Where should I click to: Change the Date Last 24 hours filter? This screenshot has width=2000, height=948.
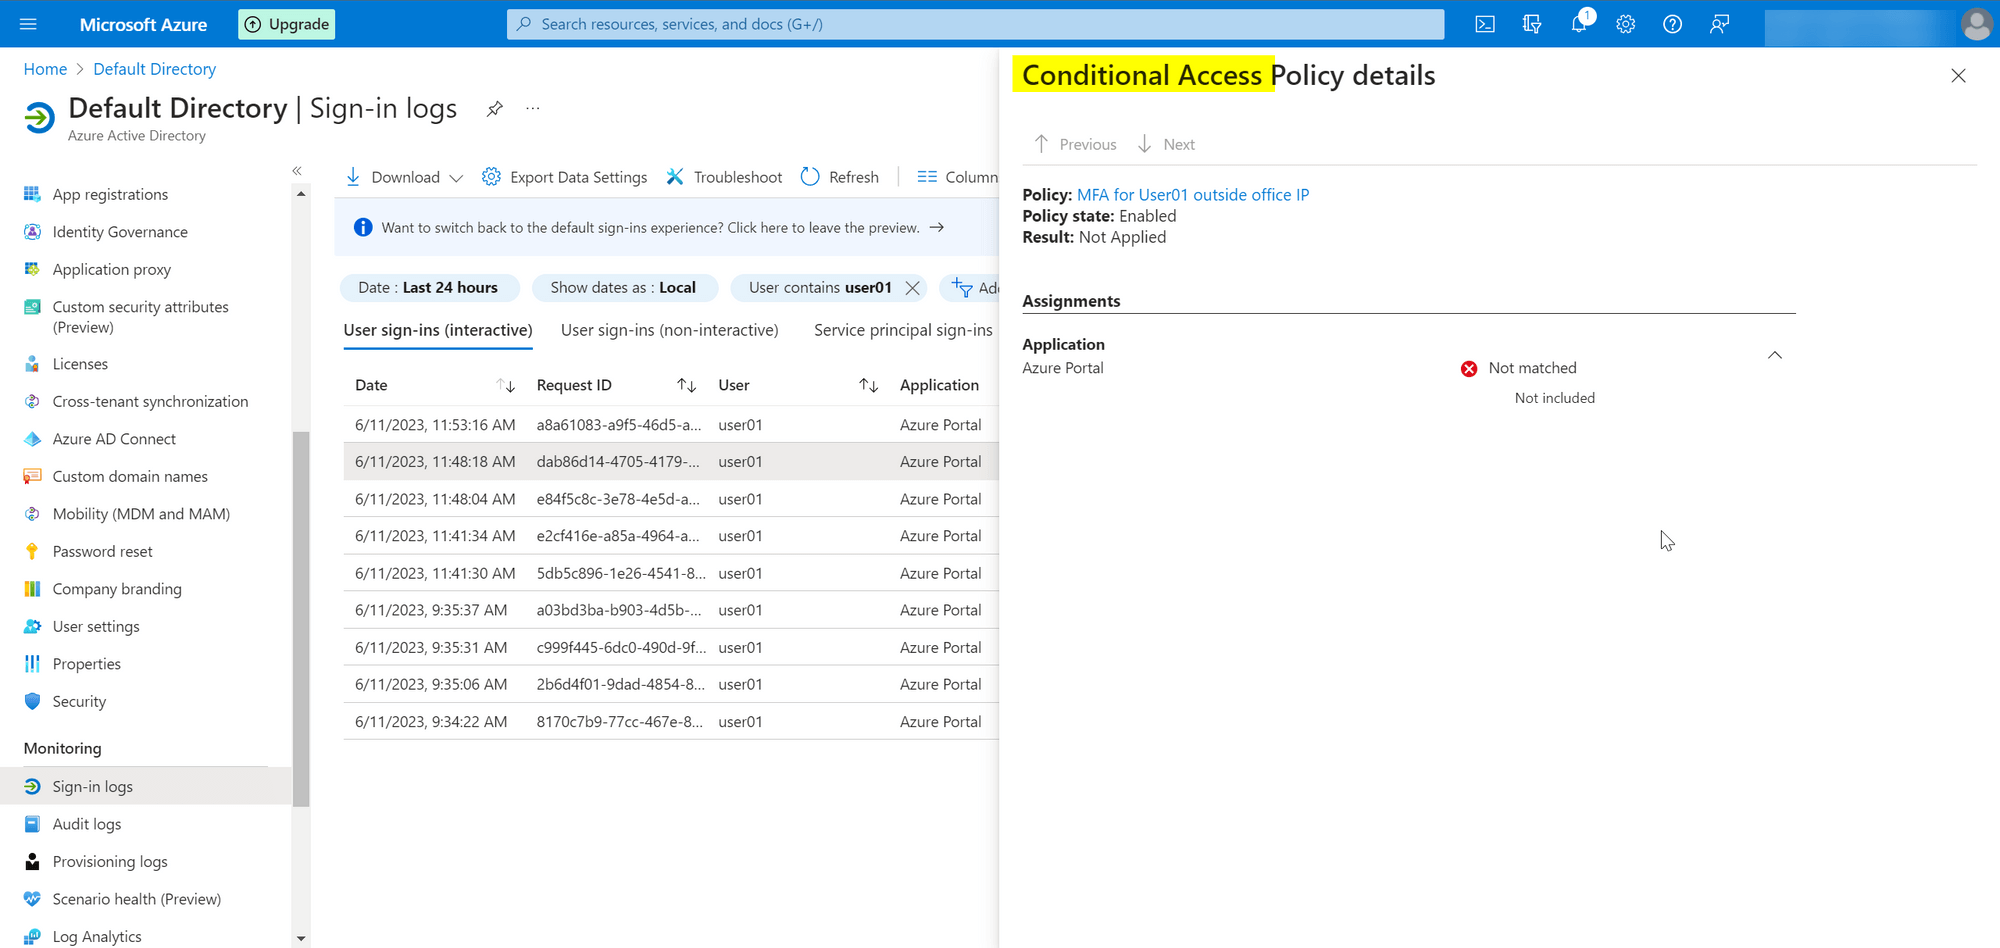tap(429, 288)
